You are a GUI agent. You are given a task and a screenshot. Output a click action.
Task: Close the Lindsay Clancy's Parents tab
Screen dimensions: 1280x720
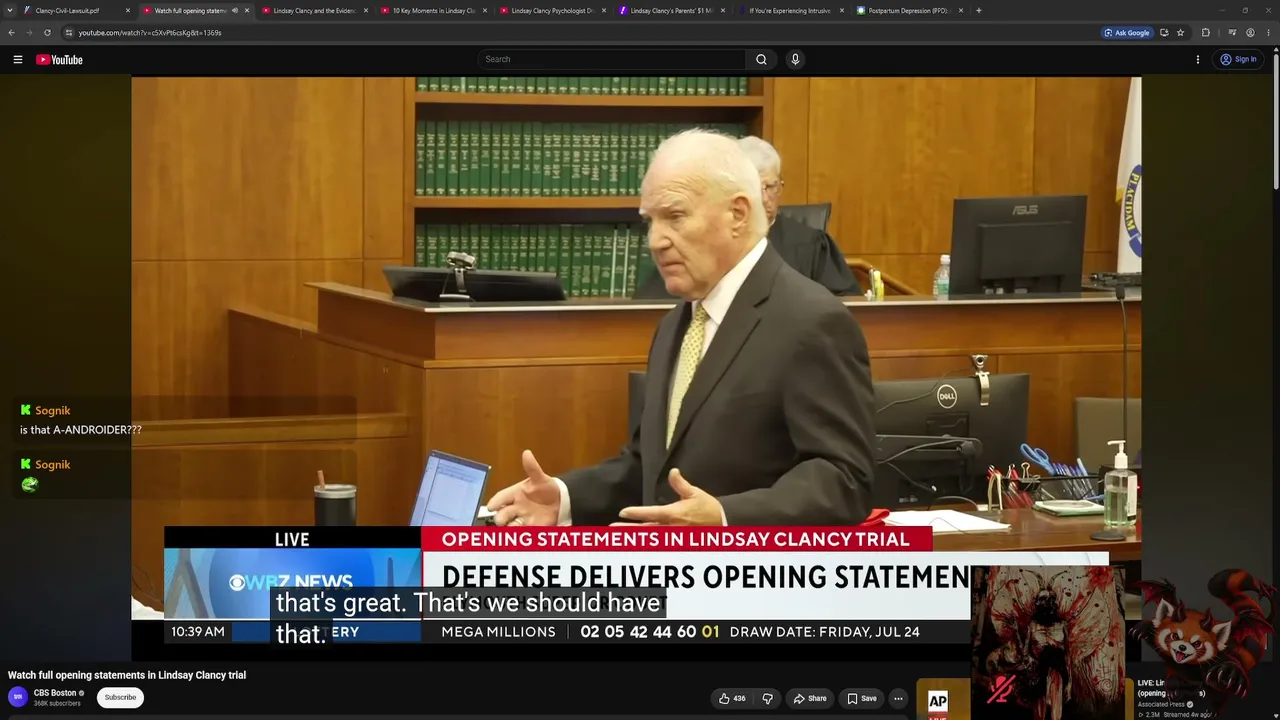[723, 11]
